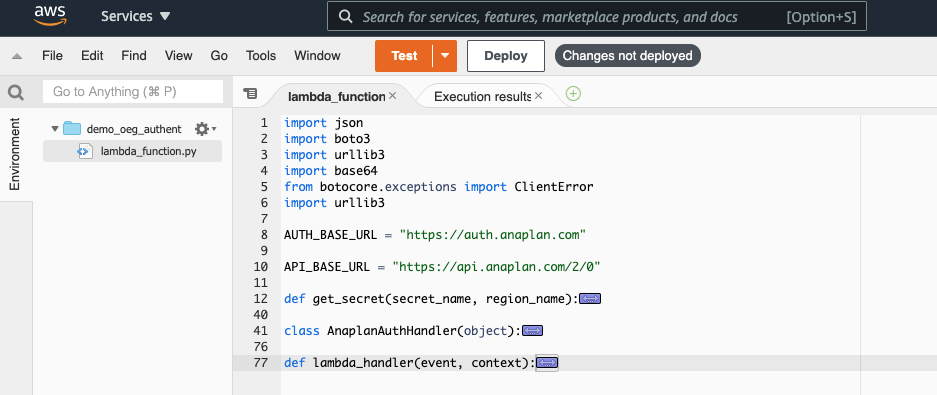Collapse the demo_oeg_authent folder tree
This screenshot has height=395, width=937.
[55, 128]
